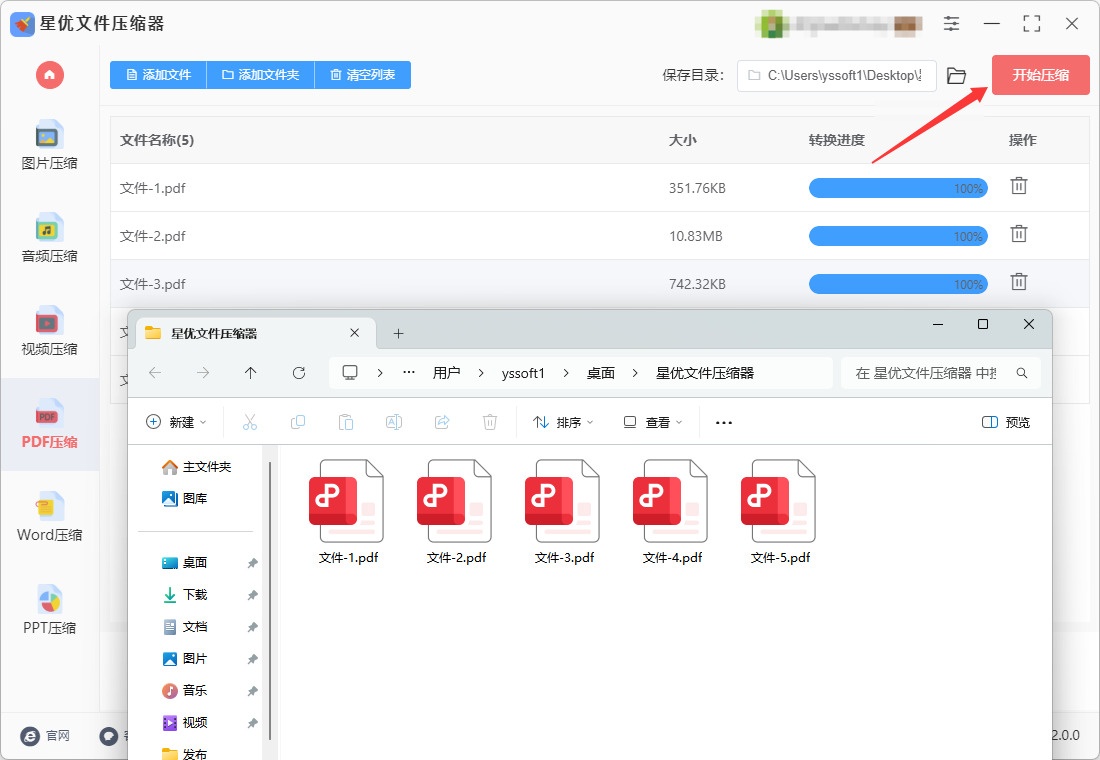The height and width of the screenshot is (760, 1100).
Task: Open 音乐 in the navigation pane
Action: (x=185, y=691)
